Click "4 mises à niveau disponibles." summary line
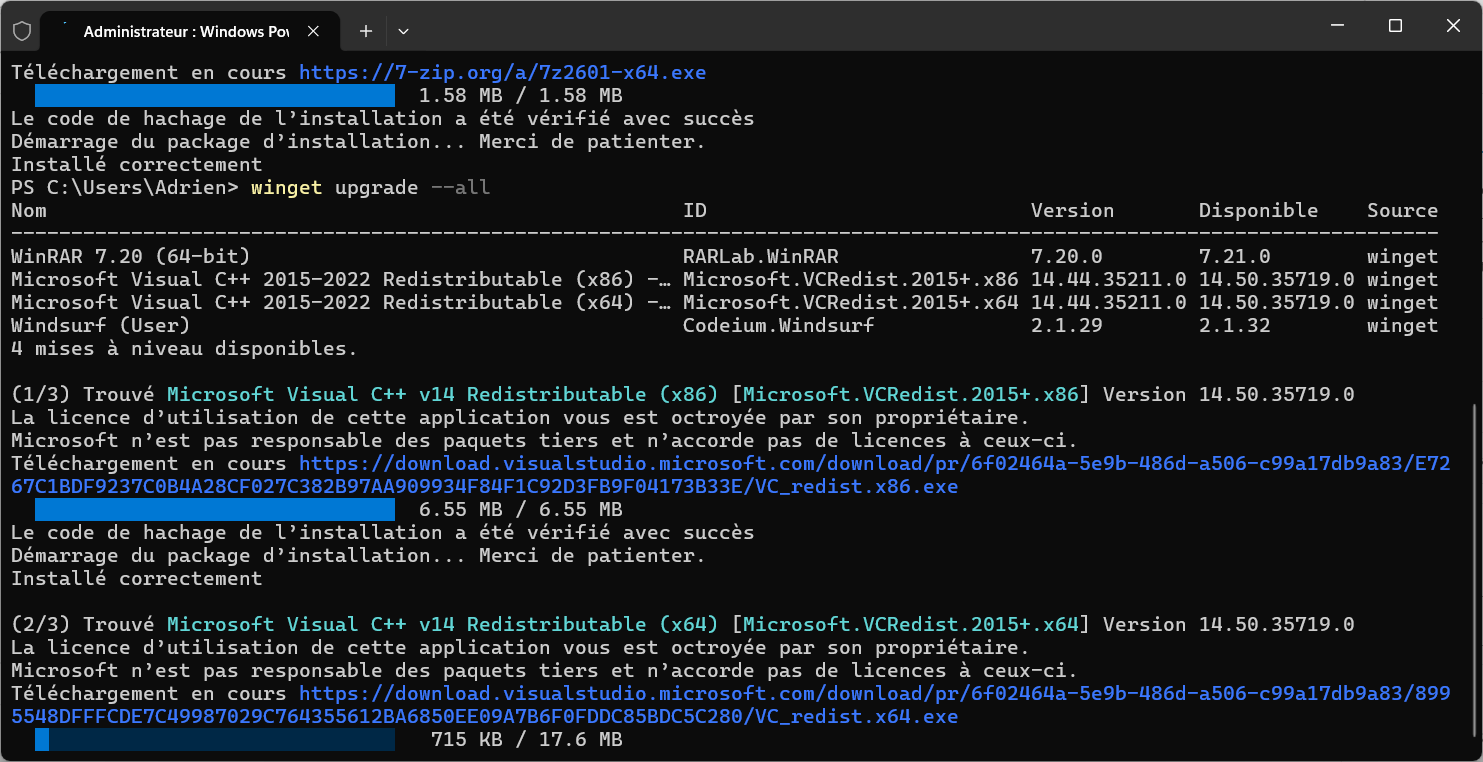The height and width of the screenshot is (762, 1483). 185,349
